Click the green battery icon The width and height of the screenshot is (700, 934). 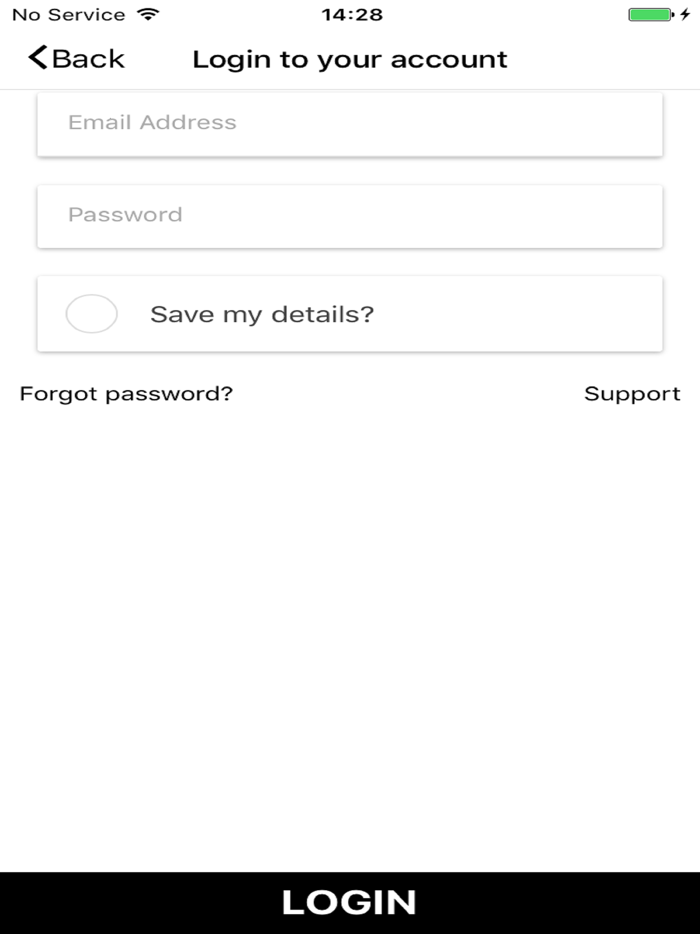coord(649,15)
